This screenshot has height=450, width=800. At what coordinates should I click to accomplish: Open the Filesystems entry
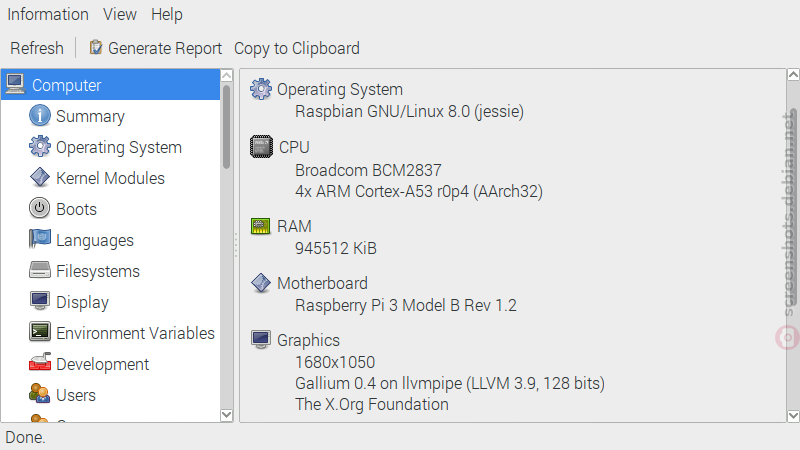pos(97,271)
